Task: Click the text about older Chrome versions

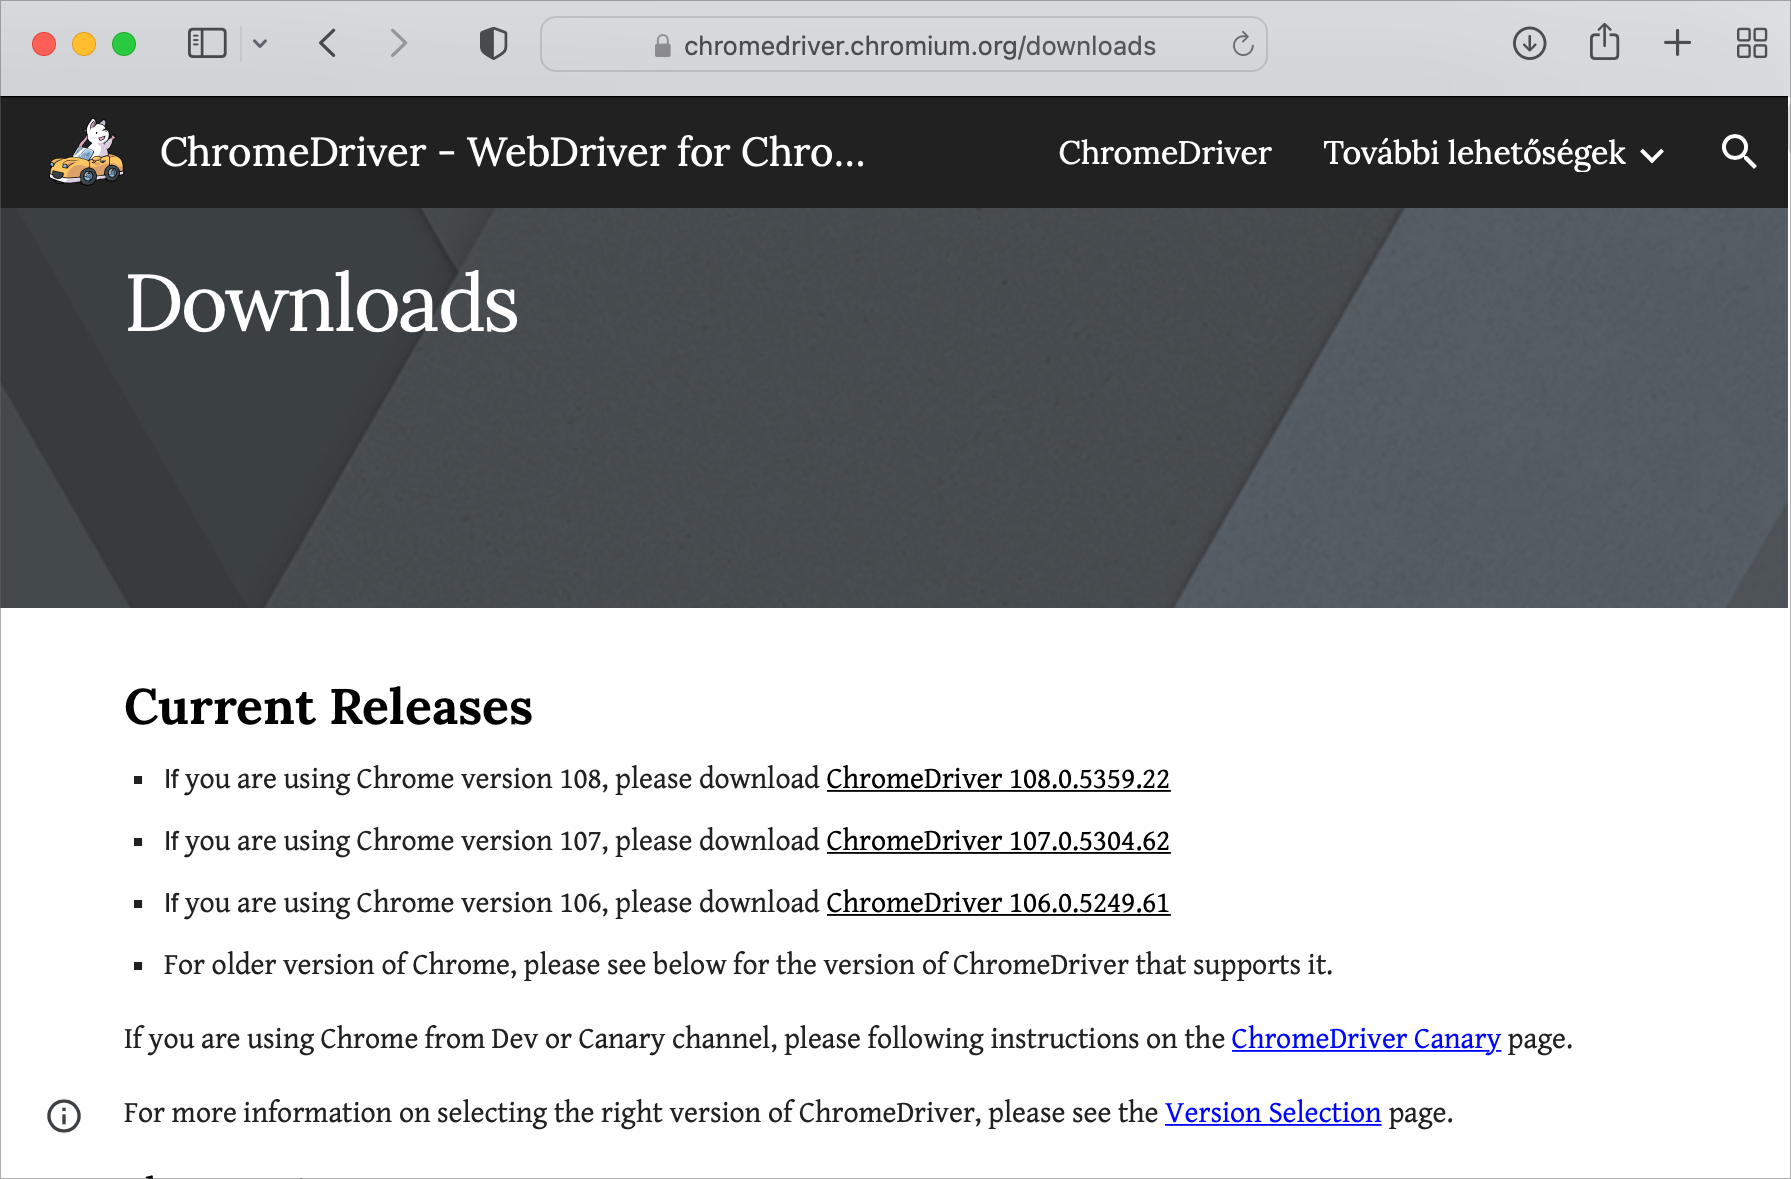Action: [748, 965]
